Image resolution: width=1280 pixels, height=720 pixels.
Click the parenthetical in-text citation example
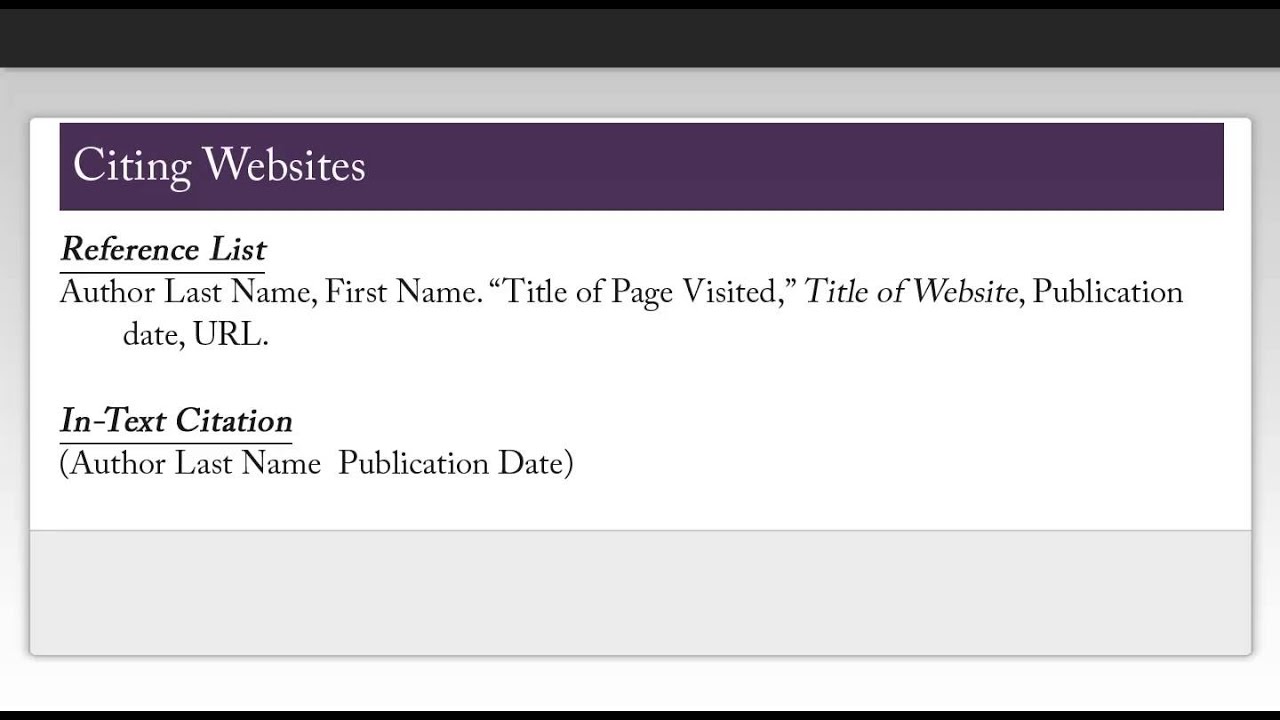coord(316,464)
